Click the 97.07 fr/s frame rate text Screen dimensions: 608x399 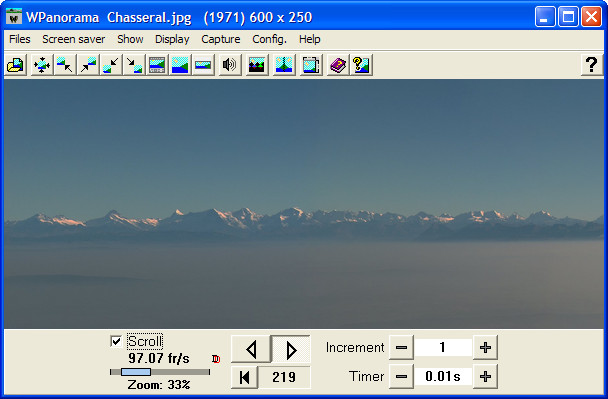[159, 358]
